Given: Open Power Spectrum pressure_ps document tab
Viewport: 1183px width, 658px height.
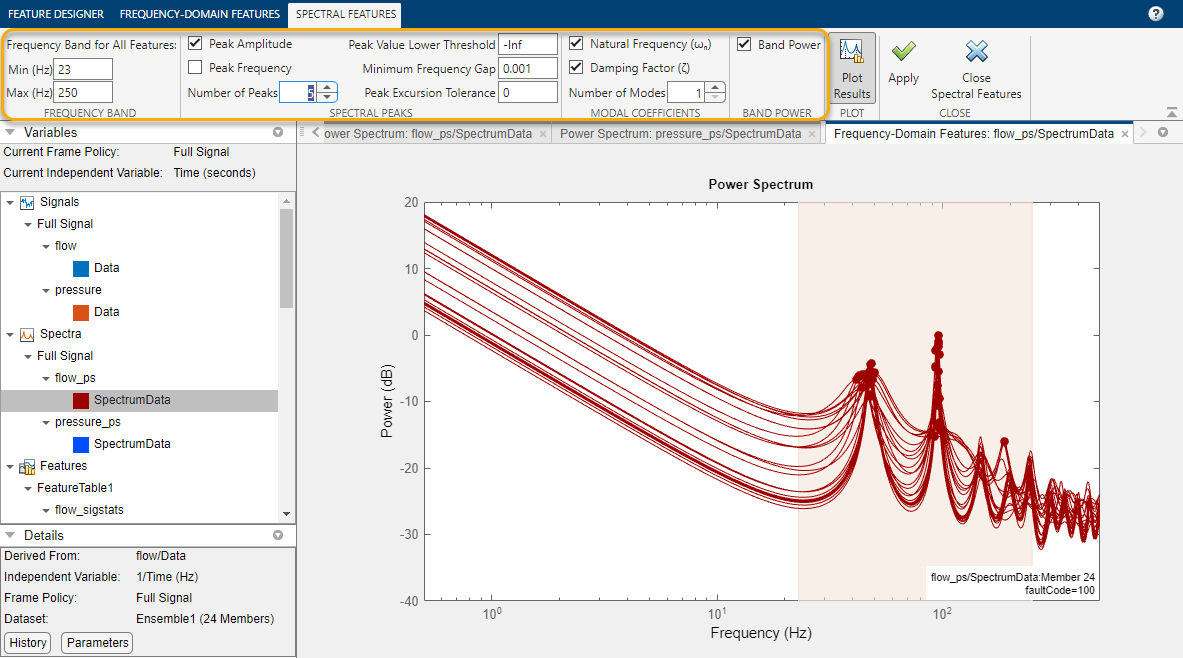Looking at the screenshot, I should coord(681,134).
